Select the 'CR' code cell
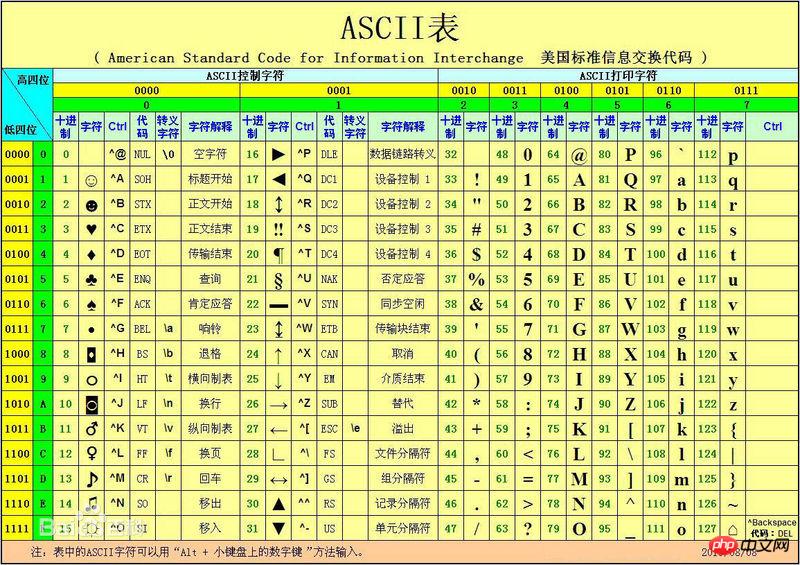The height and width of the screenshot is (565, 800). coord(142,479)
